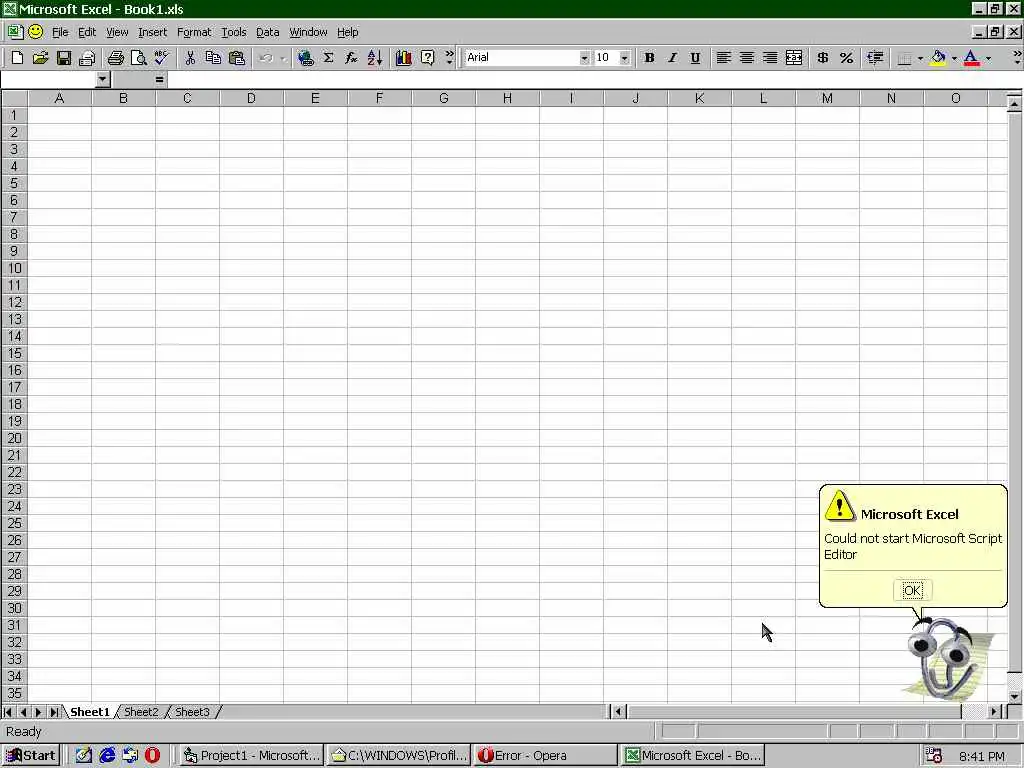Print the sheet using printer icon

click(116, 58)
